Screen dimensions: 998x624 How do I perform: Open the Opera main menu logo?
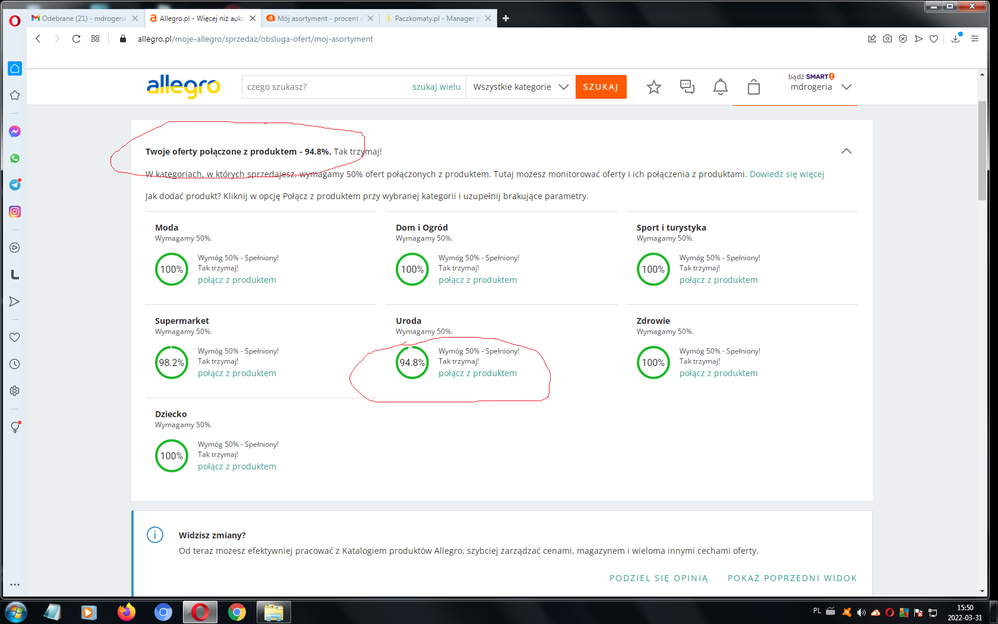pos(14,20)
